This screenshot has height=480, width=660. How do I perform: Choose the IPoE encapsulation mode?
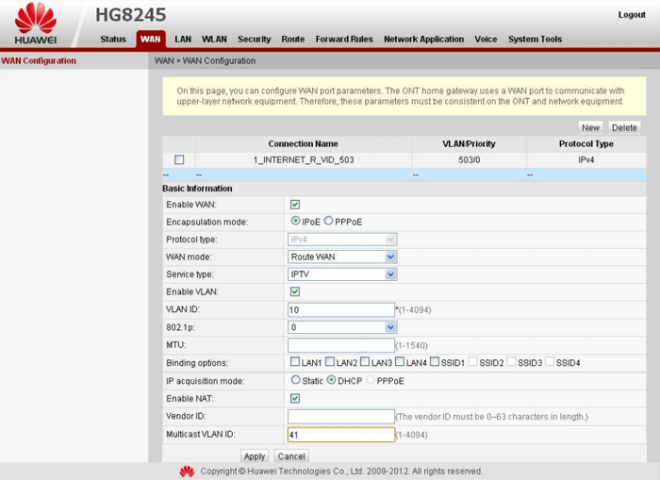tap(295, 221)
